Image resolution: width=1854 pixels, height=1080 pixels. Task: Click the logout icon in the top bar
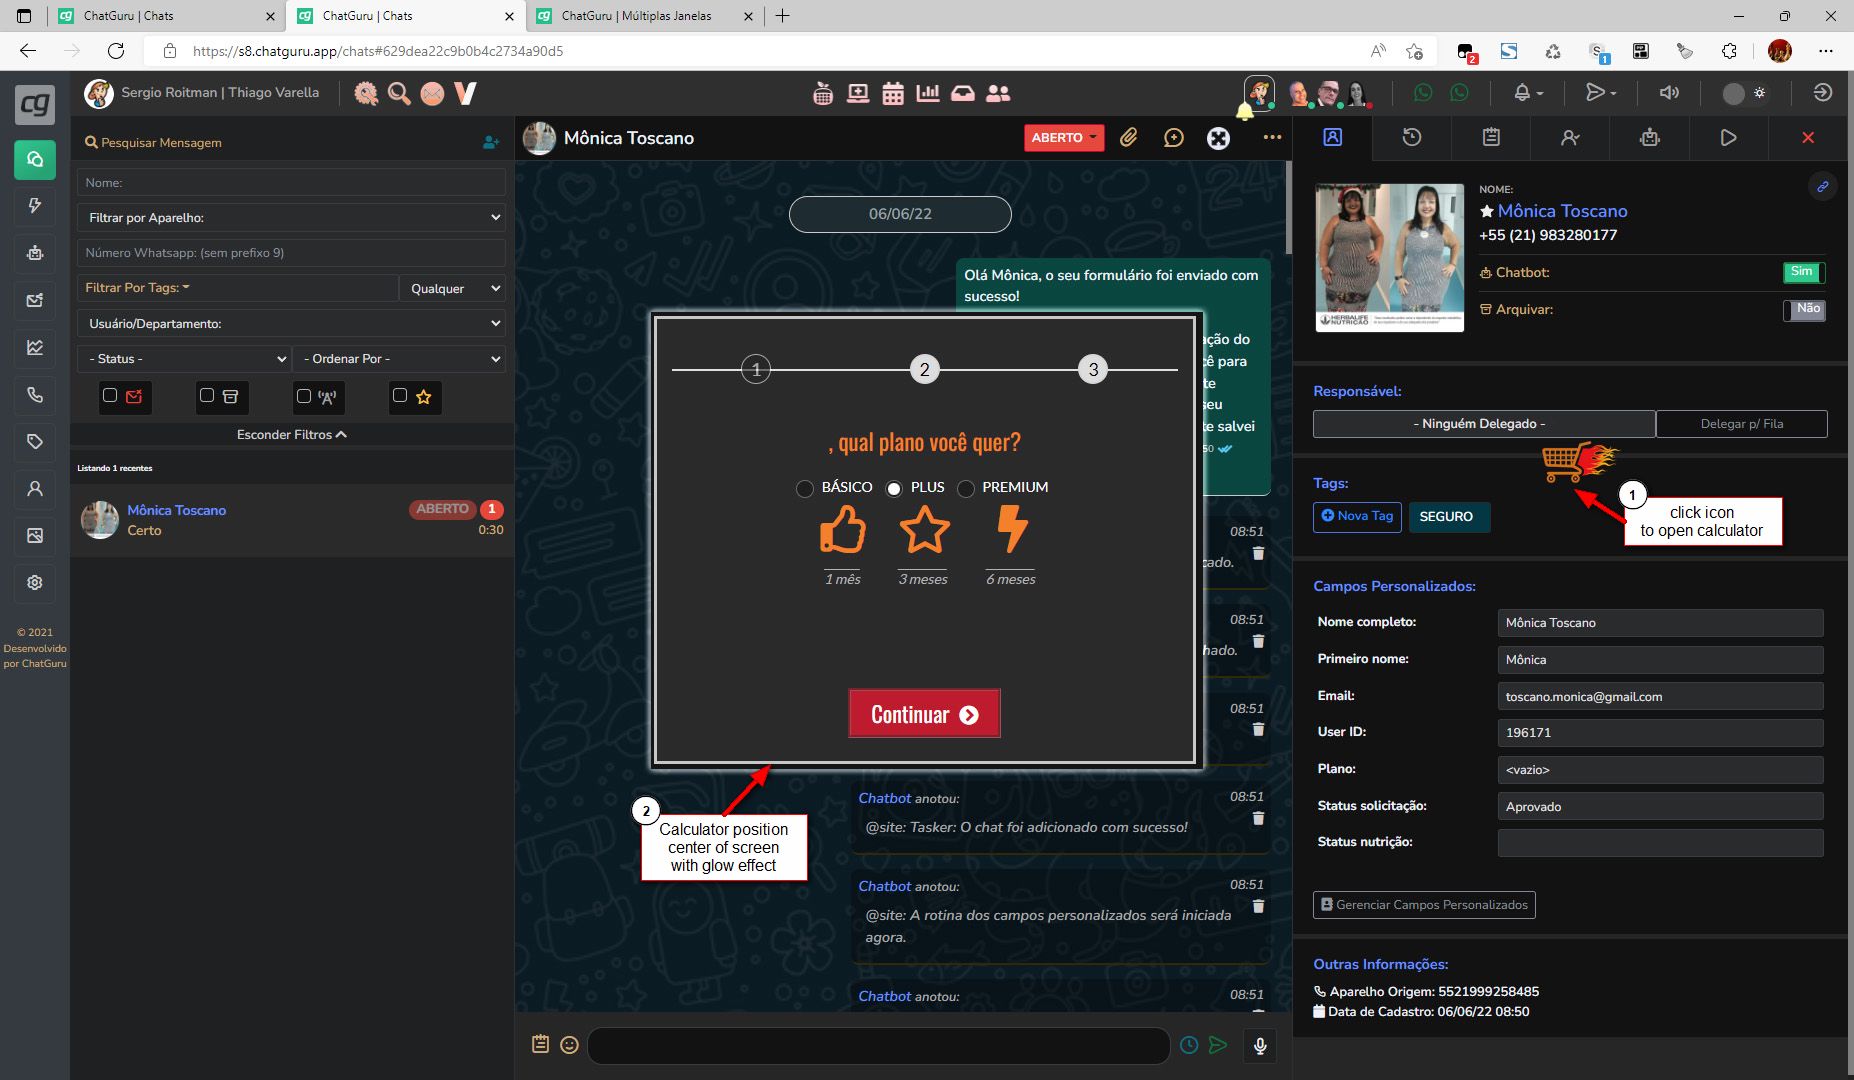coord(1823,92)
